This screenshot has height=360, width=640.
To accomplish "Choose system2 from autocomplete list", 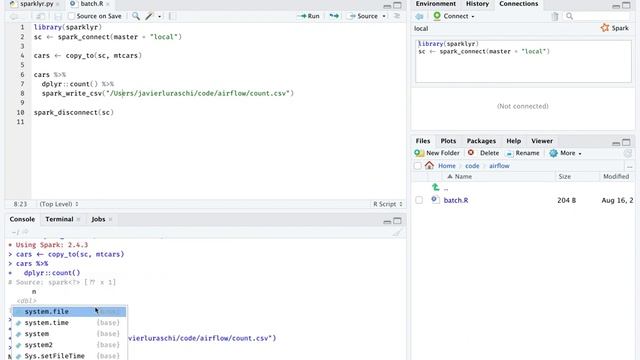I will pos(69,345).
